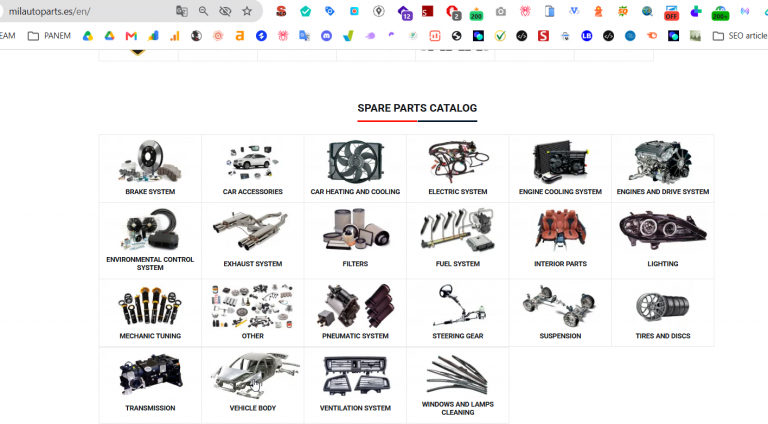Open the first Google Drive bookmark

click(88, 36)
